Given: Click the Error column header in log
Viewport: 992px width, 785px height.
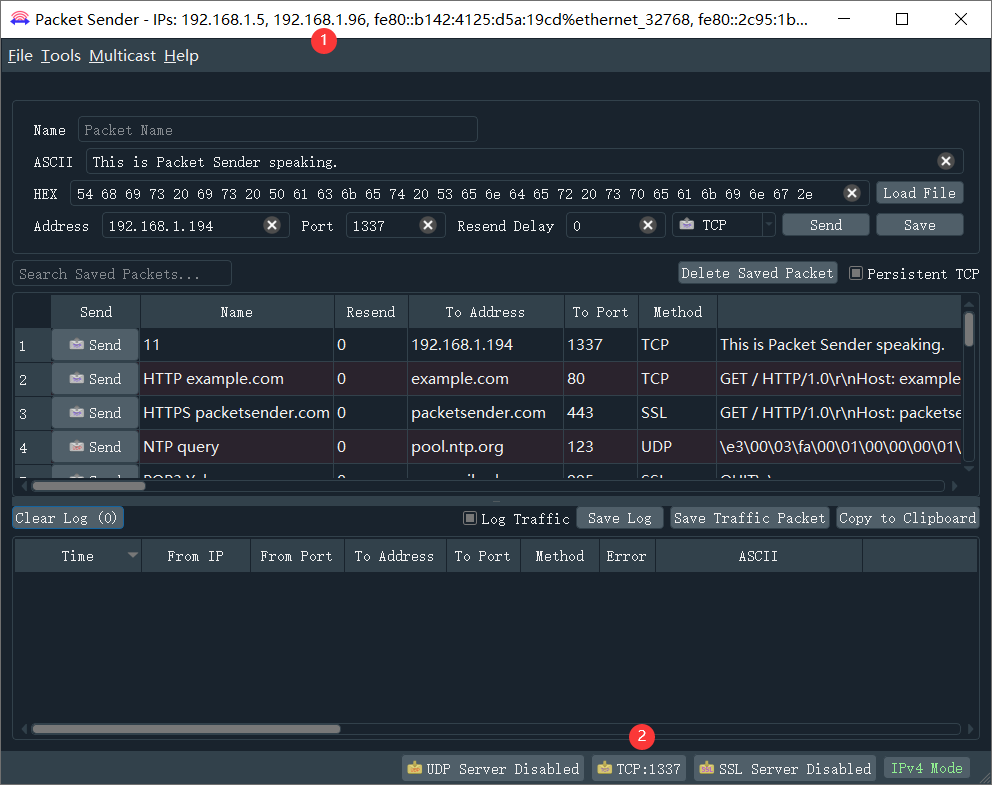Looking at the screenshot, I should click(626, 556).
